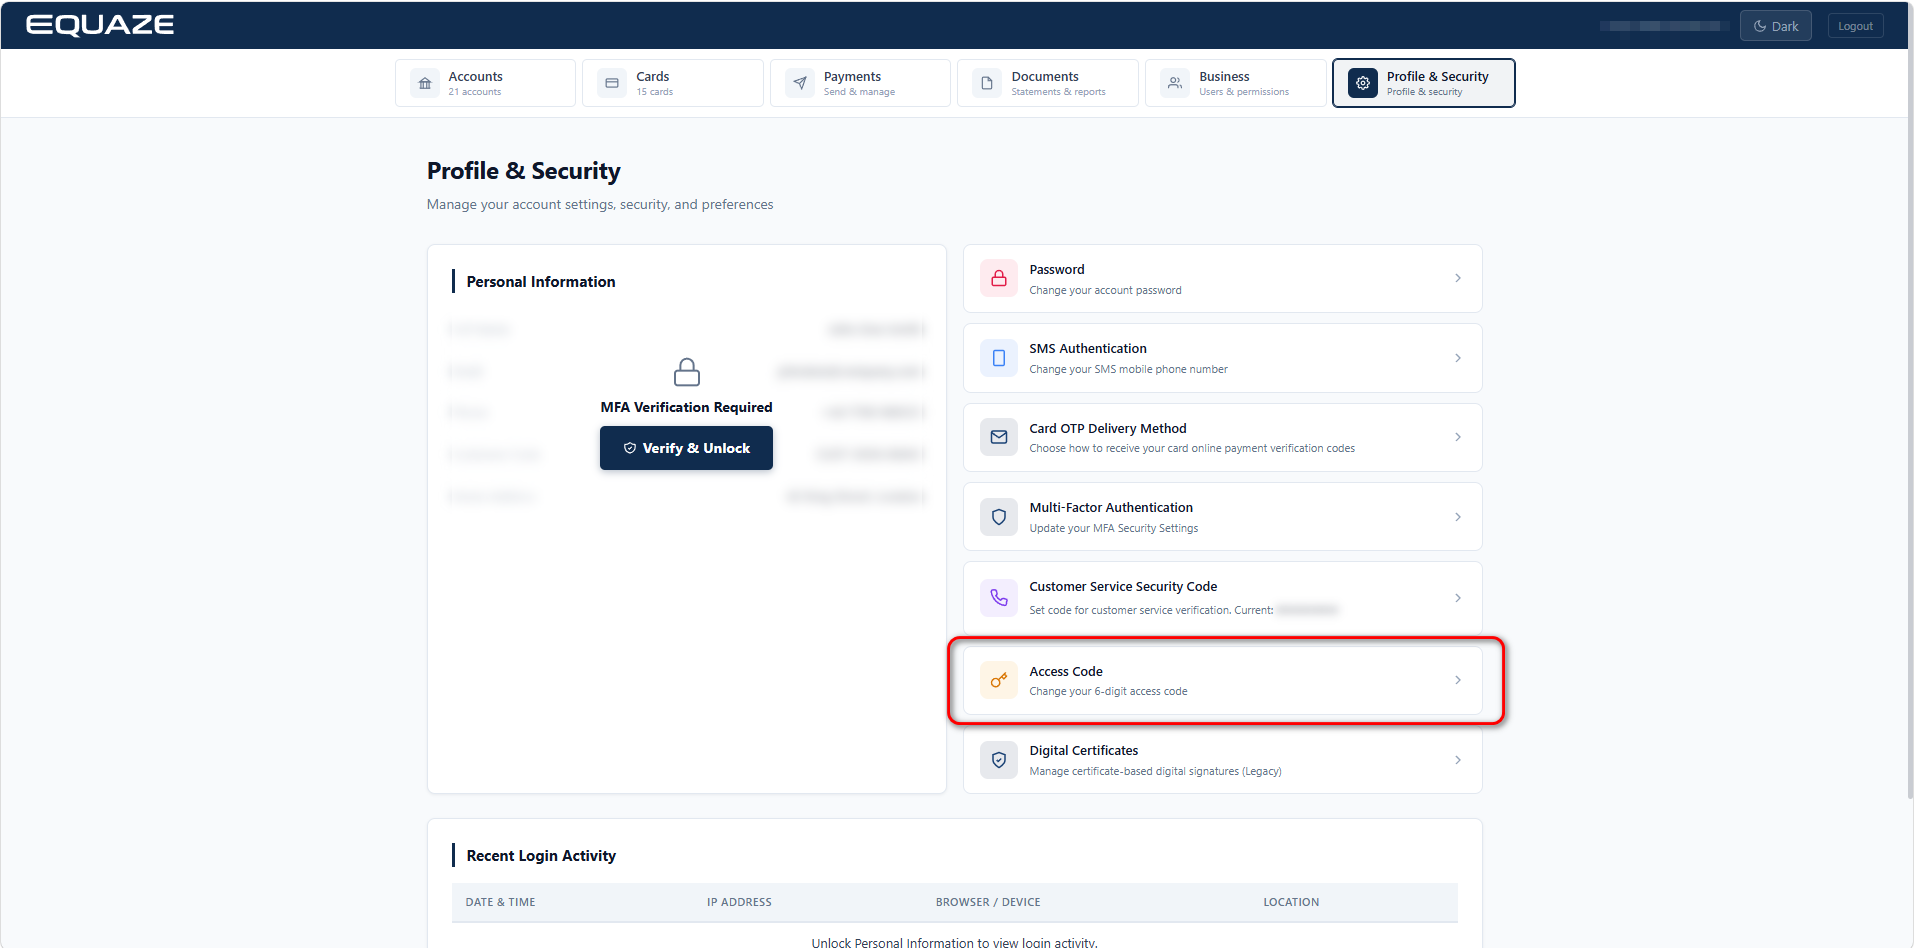Click the padlock icon above MFA Verification Required
The image size is (1917, 948).
[687, 372]
